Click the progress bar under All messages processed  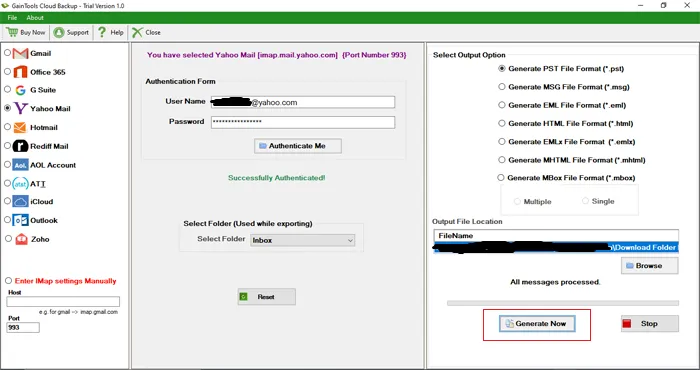(x=563, y=303)
